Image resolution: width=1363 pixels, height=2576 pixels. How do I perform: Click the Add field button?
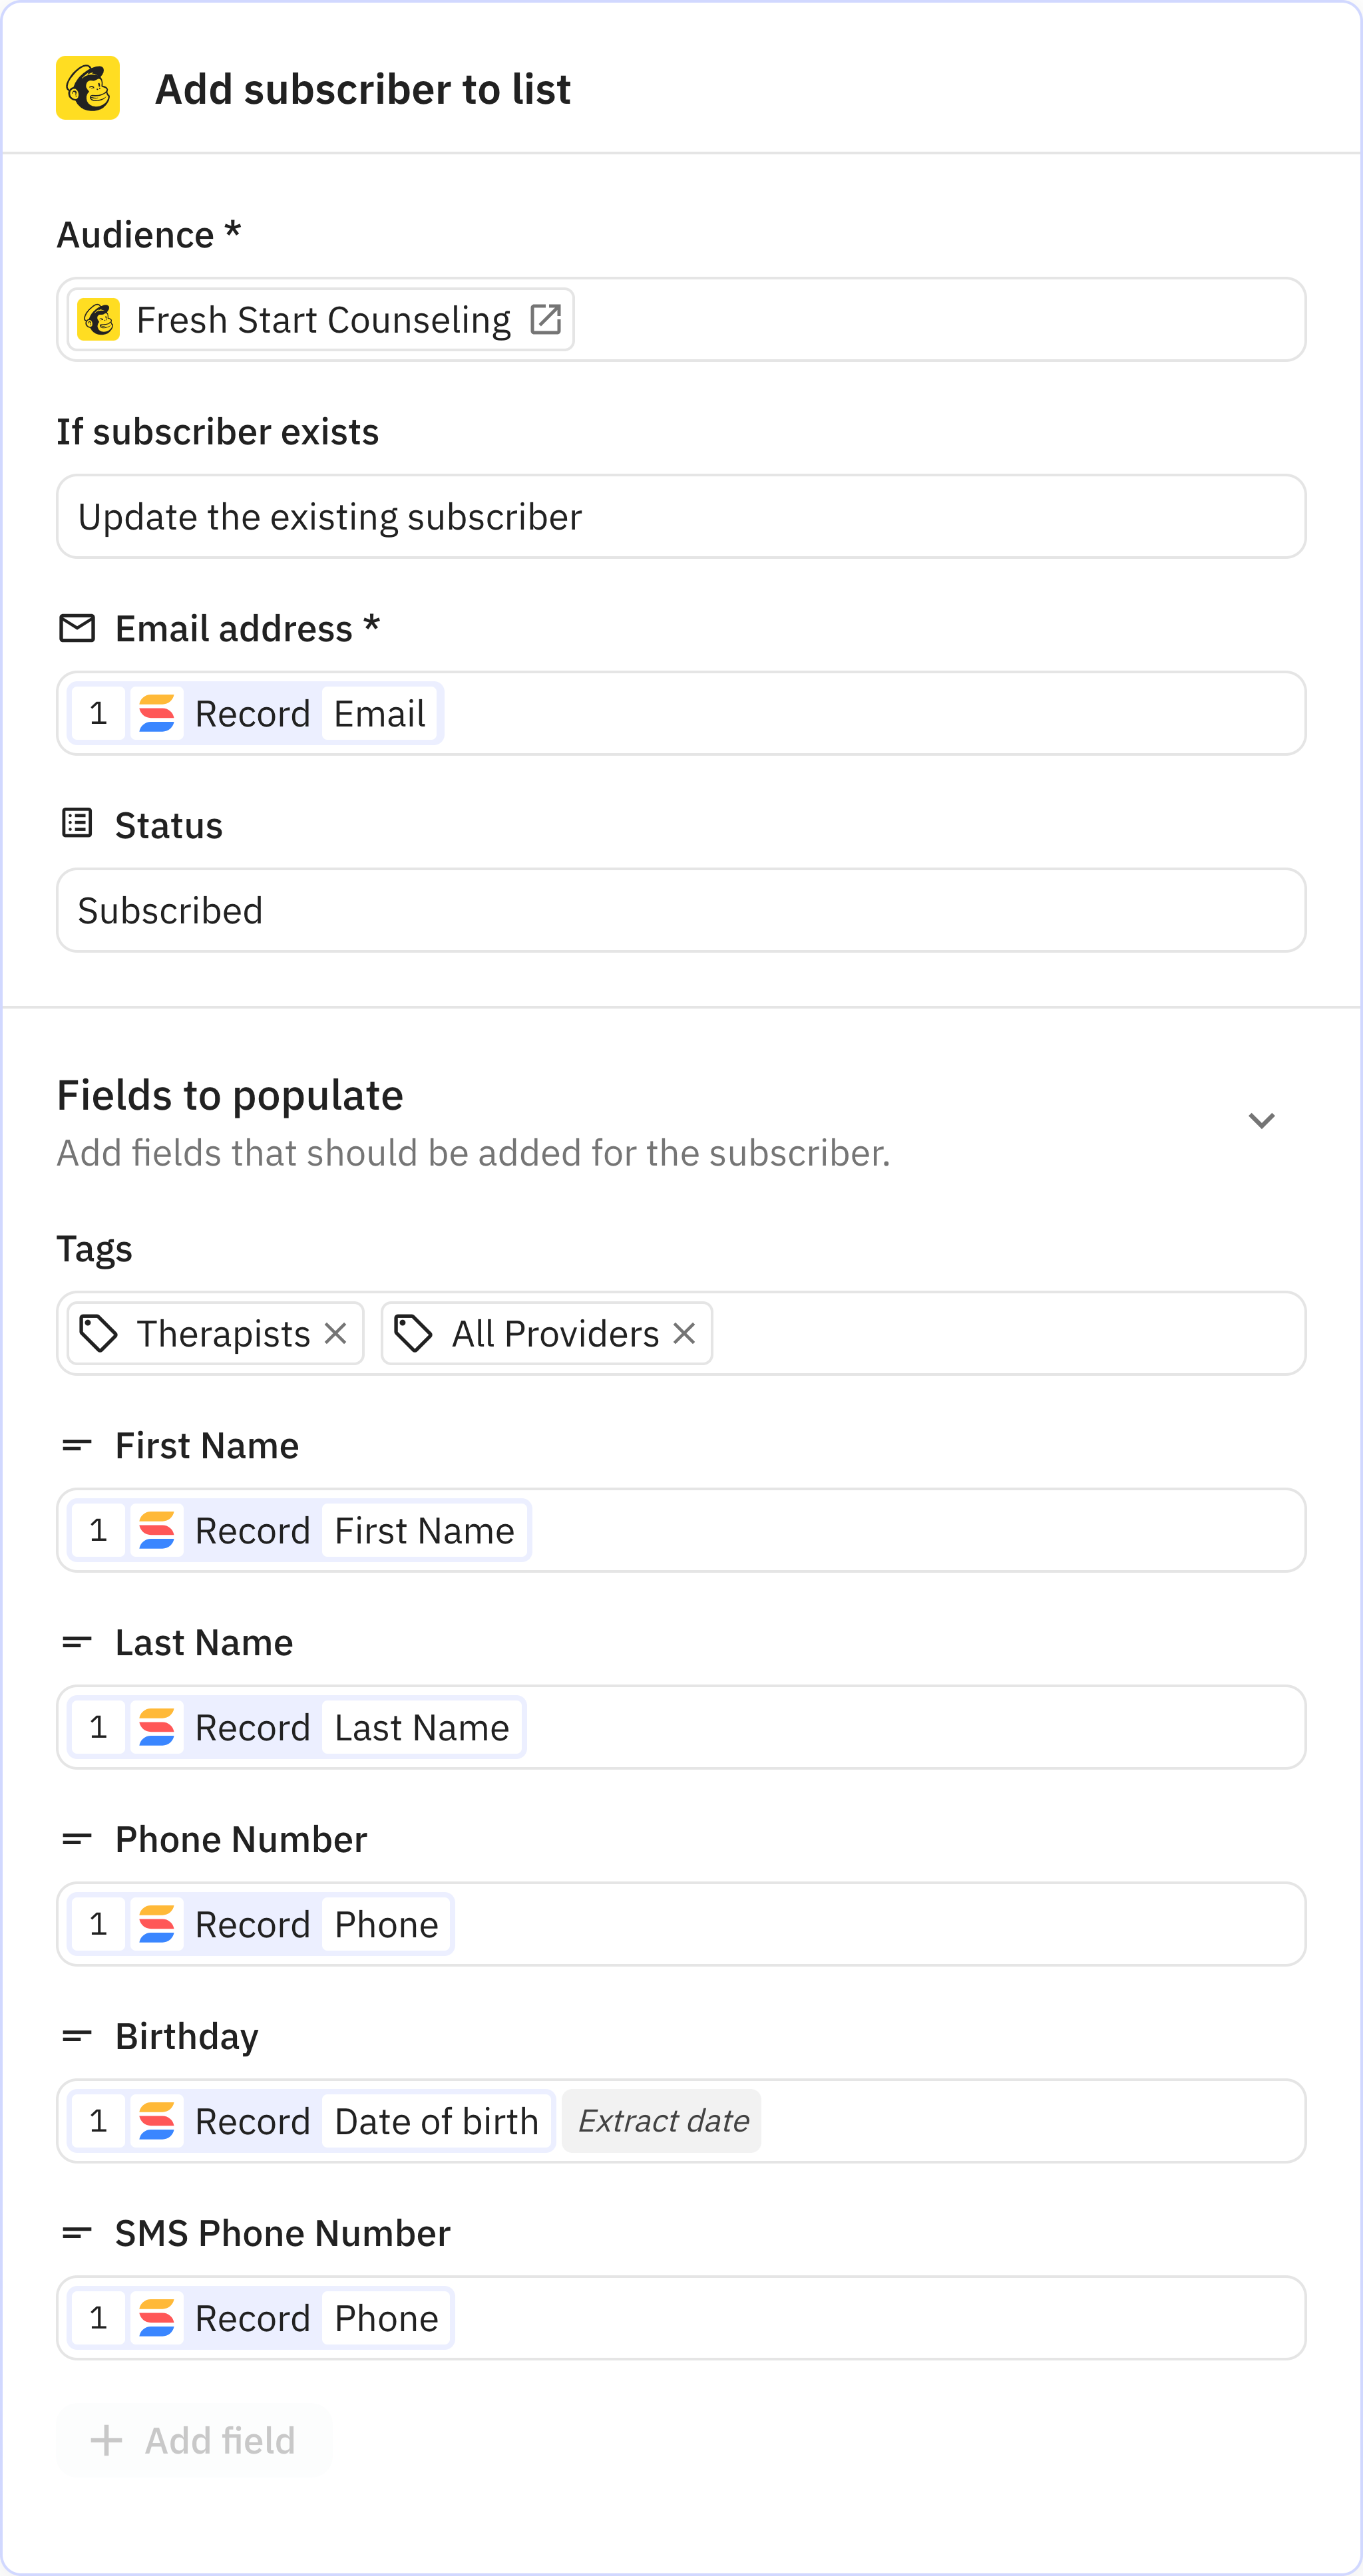coord(194,2441)
